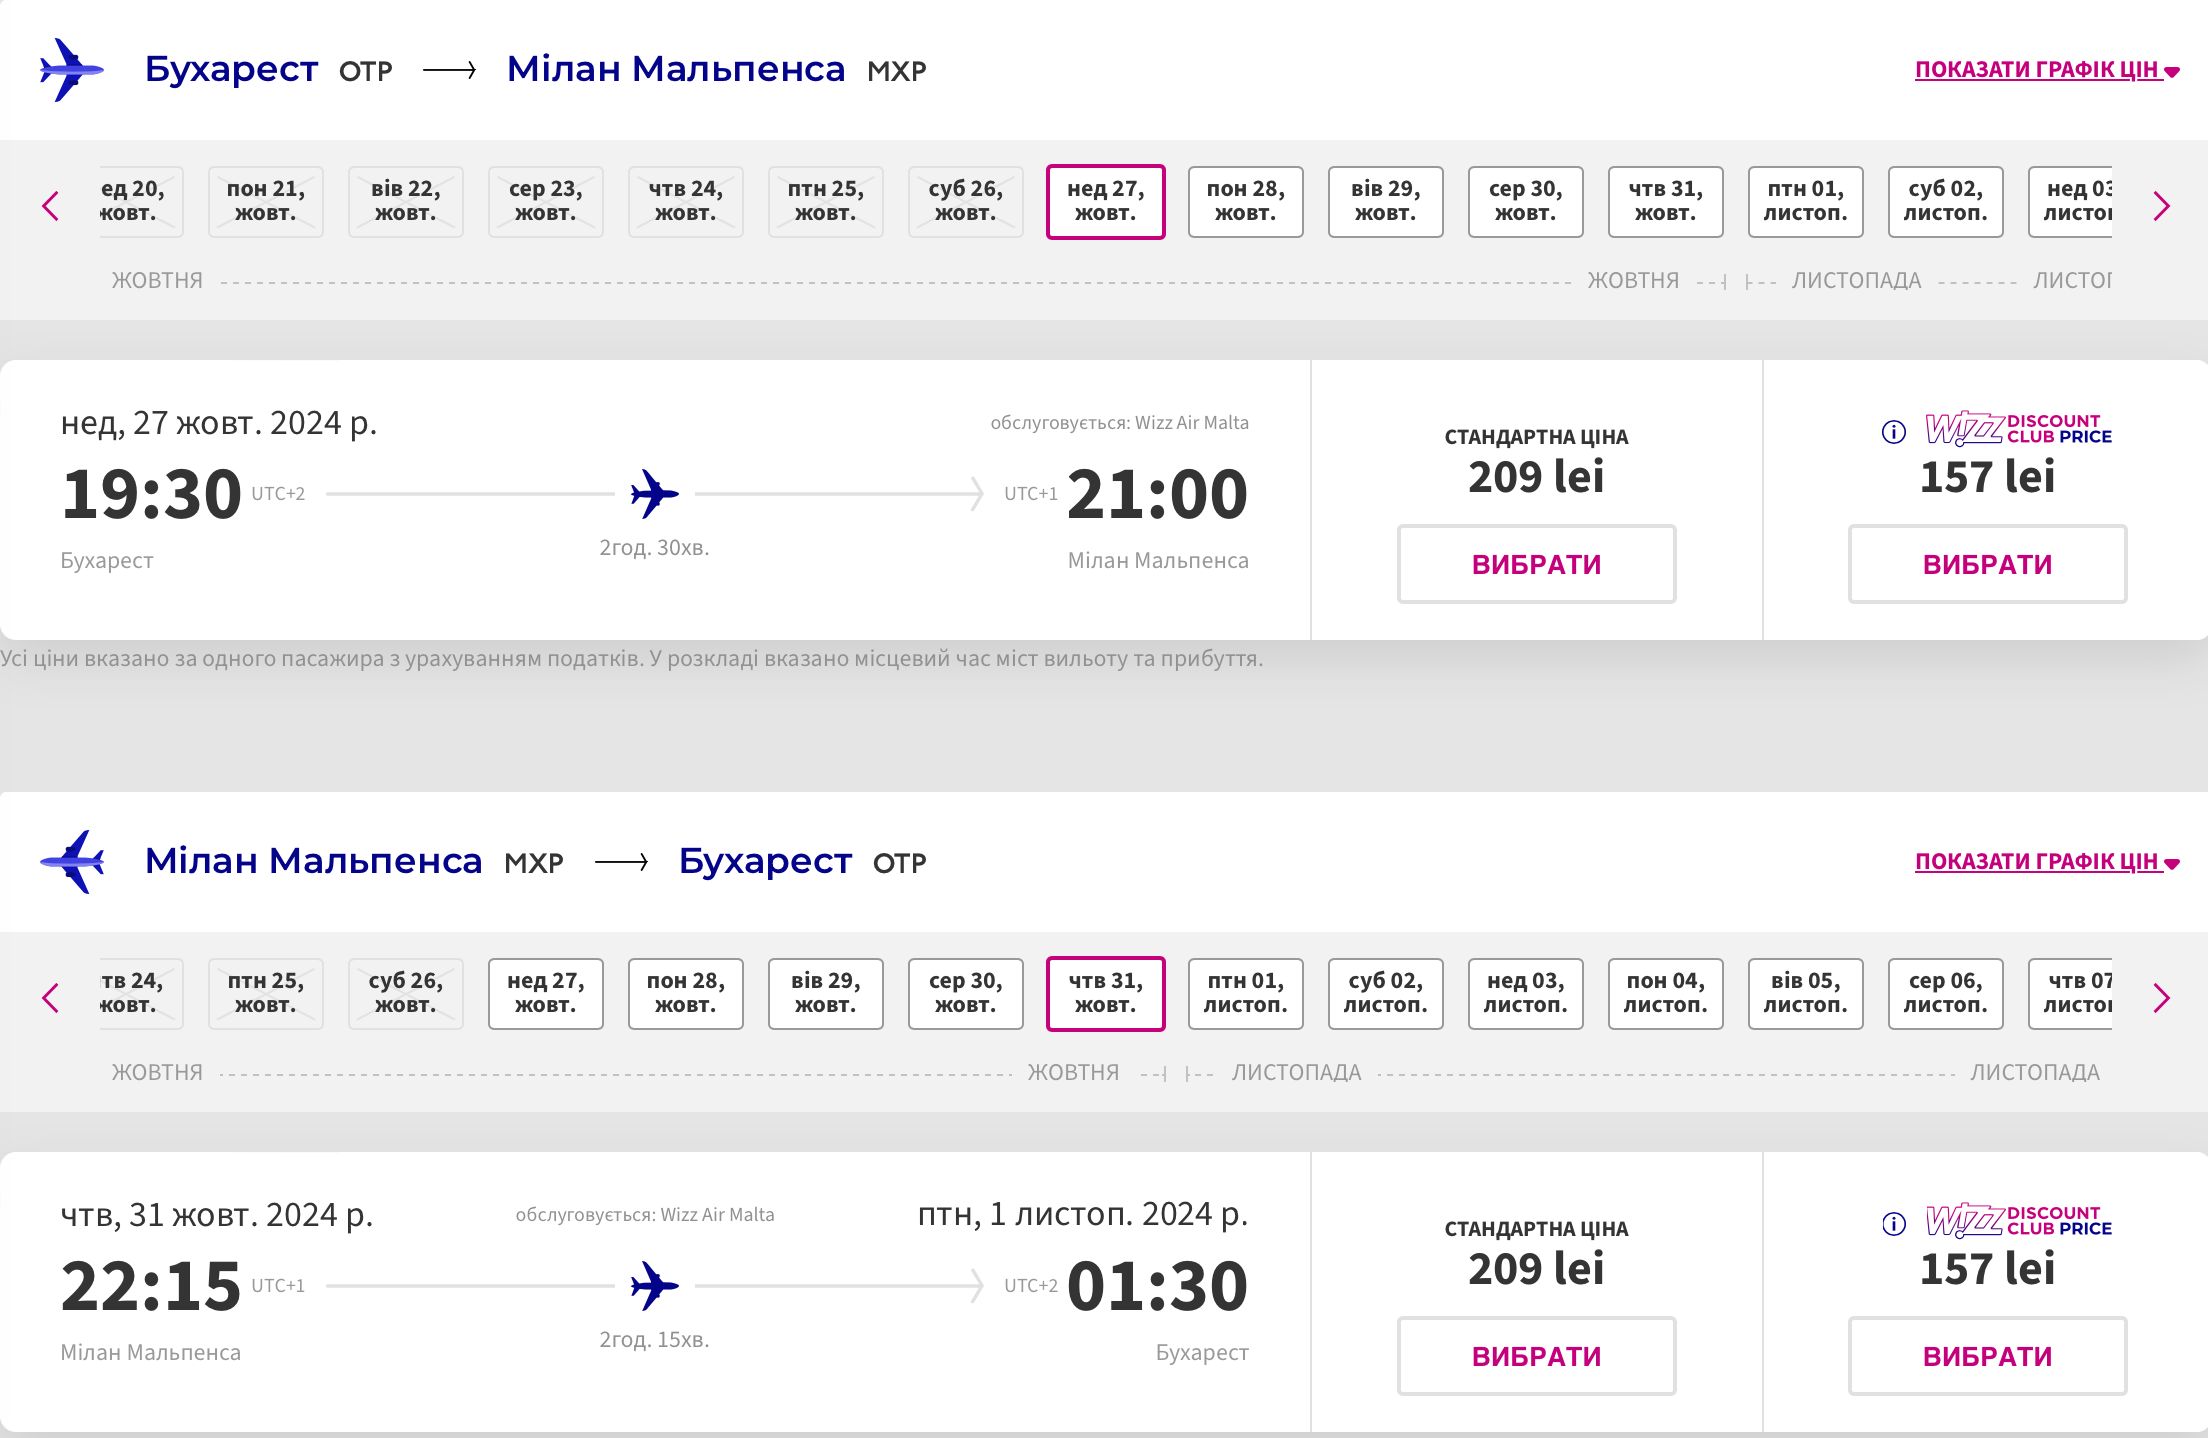Expand outbound ПОКАЗАТИ ГРАФІК ЦІН price chart
Image resolution: width=2208 pixels, height=1438 pixels.
pyautogui.click(x=2047, y=70)
